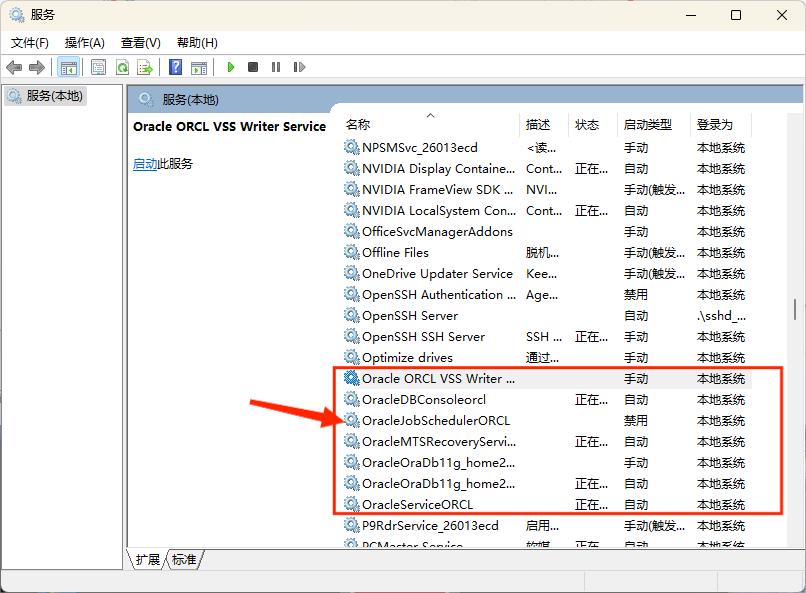806x593 pixels.
Task: Select the OfficeSvcManagerAddons service
Action: click(x=547, y=232)
